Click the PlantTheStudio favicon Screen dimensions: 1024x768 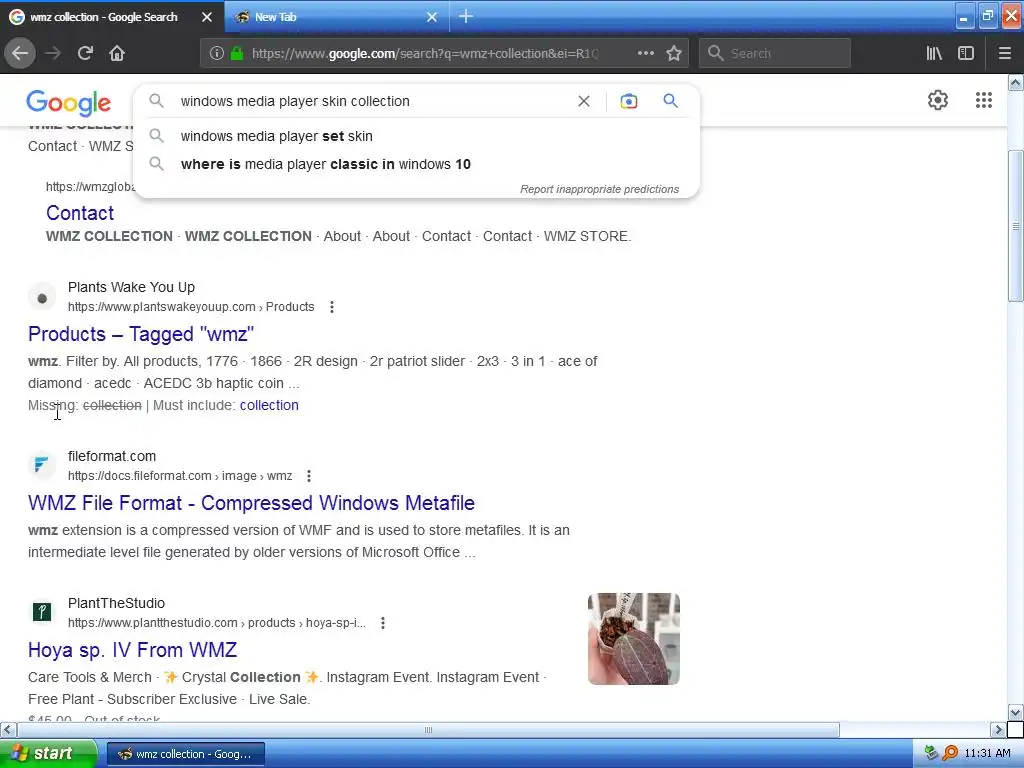42,612
